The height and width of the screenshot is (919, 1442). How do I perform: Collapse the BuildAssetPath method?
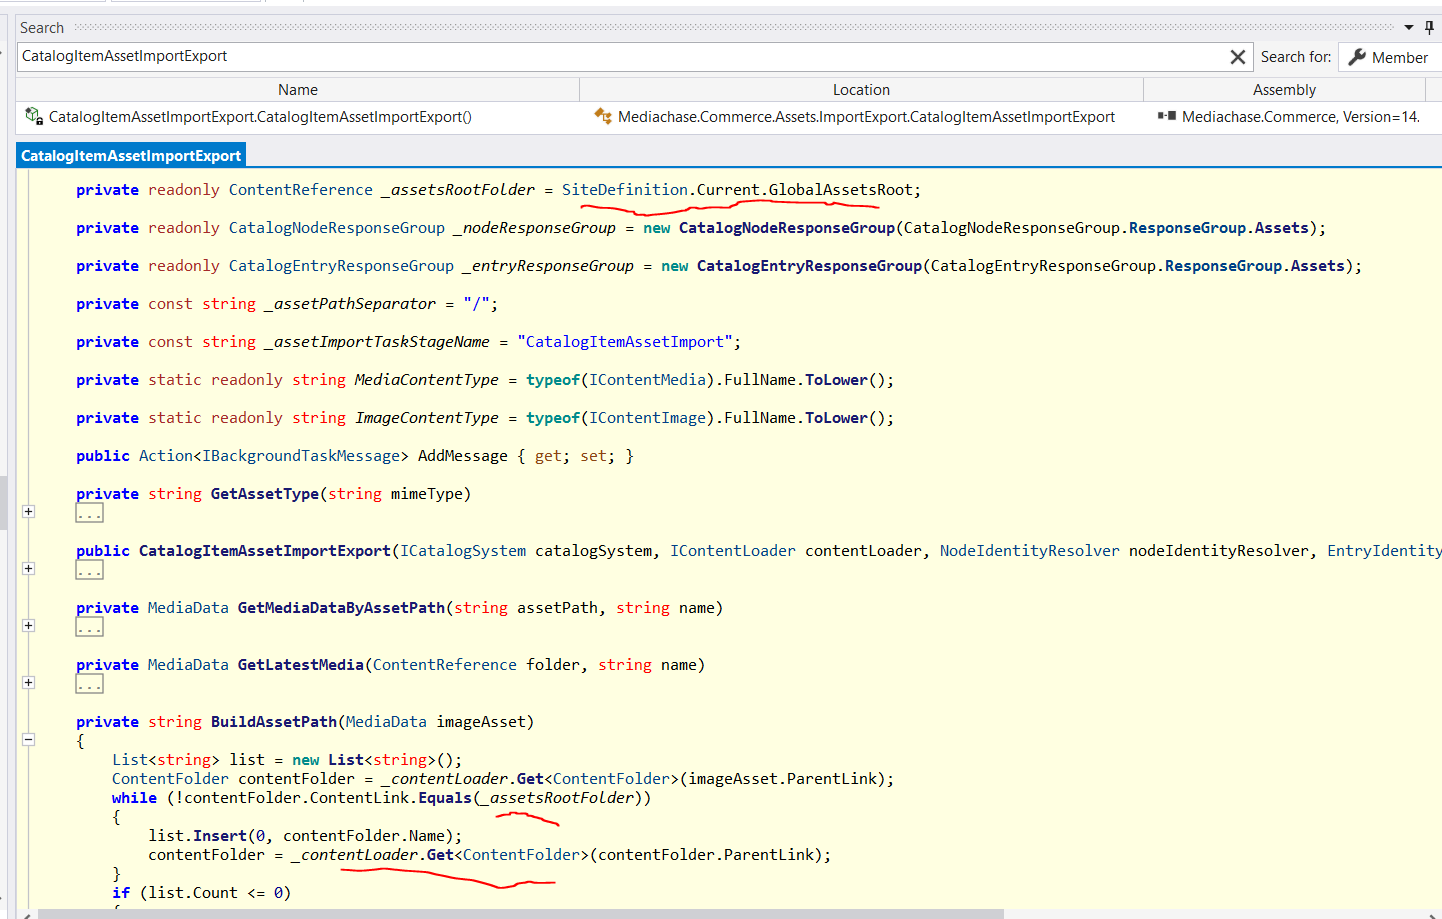pos(29,739)
